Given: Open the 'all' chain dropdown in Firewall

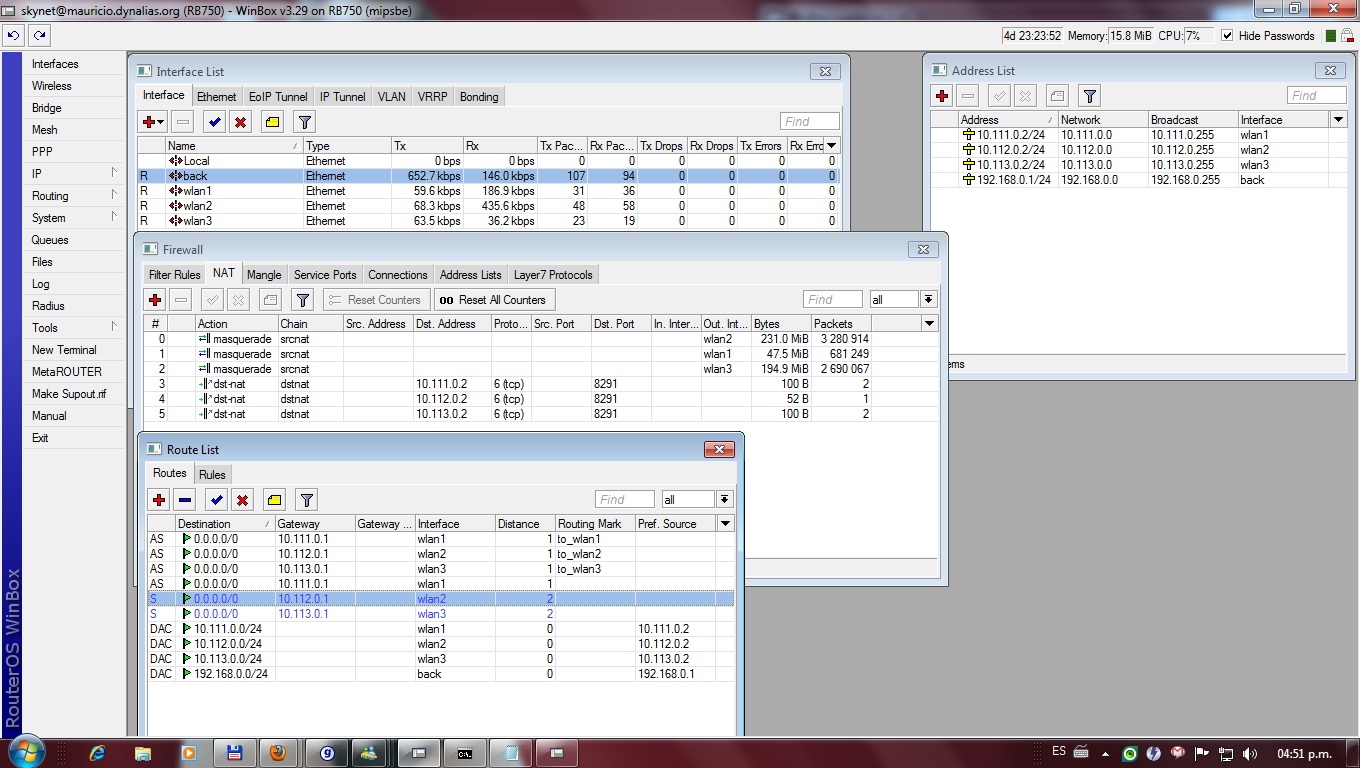Looking at the screenshot, I should tap(928, 300).
